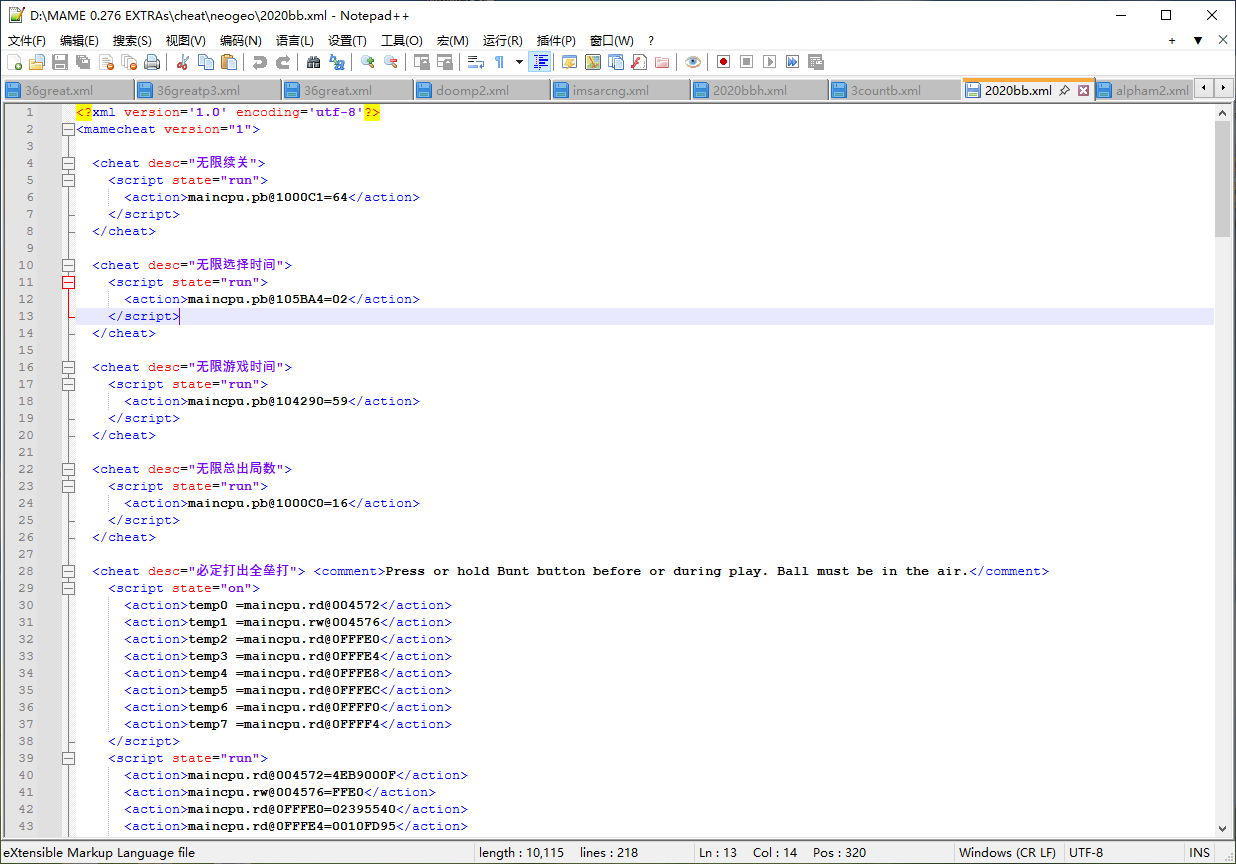
Task: Toggle the INS insert mode indicator
Action: (x=1199, y=853)
